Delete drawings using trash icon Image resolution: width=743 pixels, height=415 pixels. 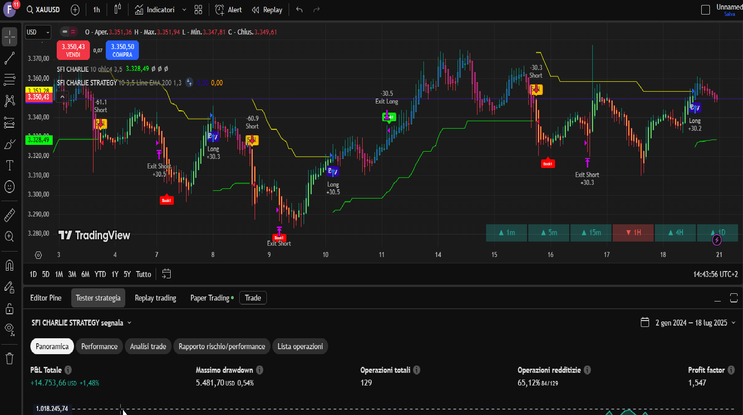pos(9,358)
